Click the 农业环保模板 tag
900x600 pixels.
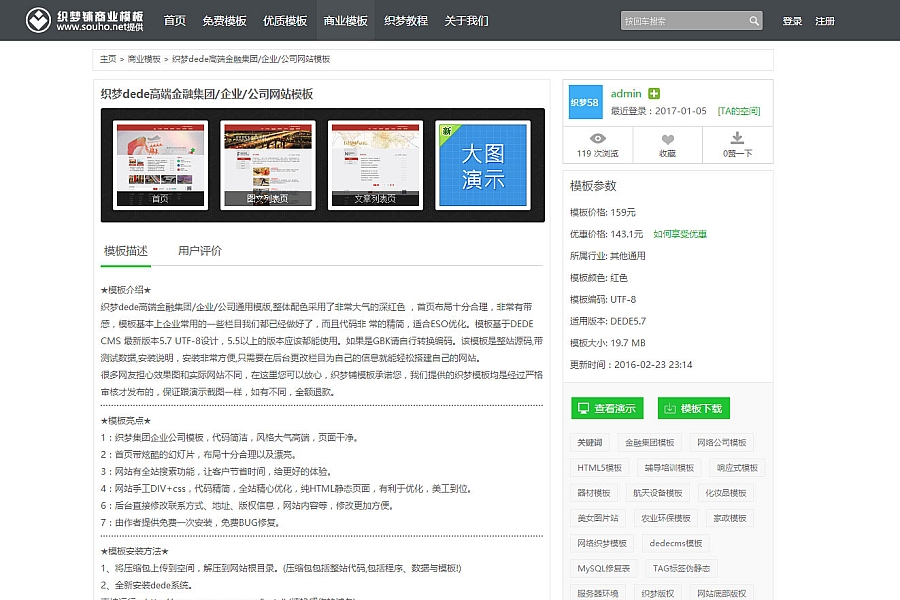click(666, 518)
